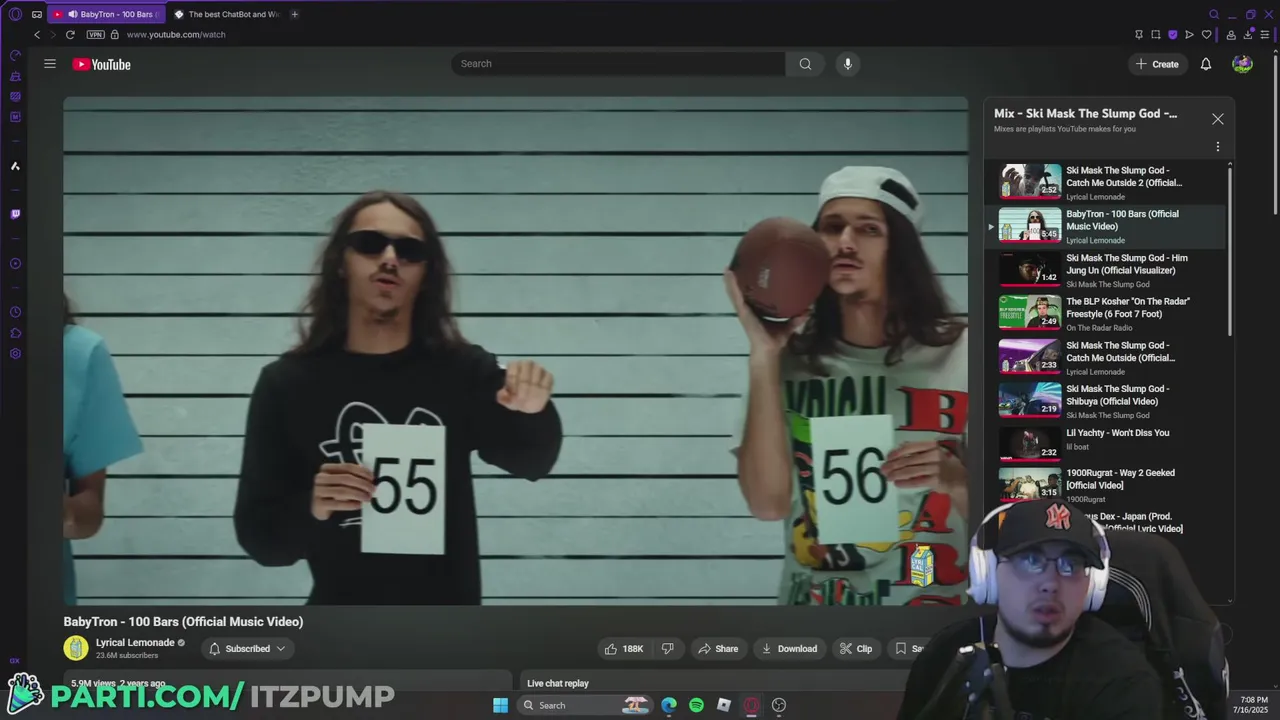Viewport: 1280px width, 720px height.
Task: Open Microsoft Edge from the taskbar
Action: pos(669,705)
